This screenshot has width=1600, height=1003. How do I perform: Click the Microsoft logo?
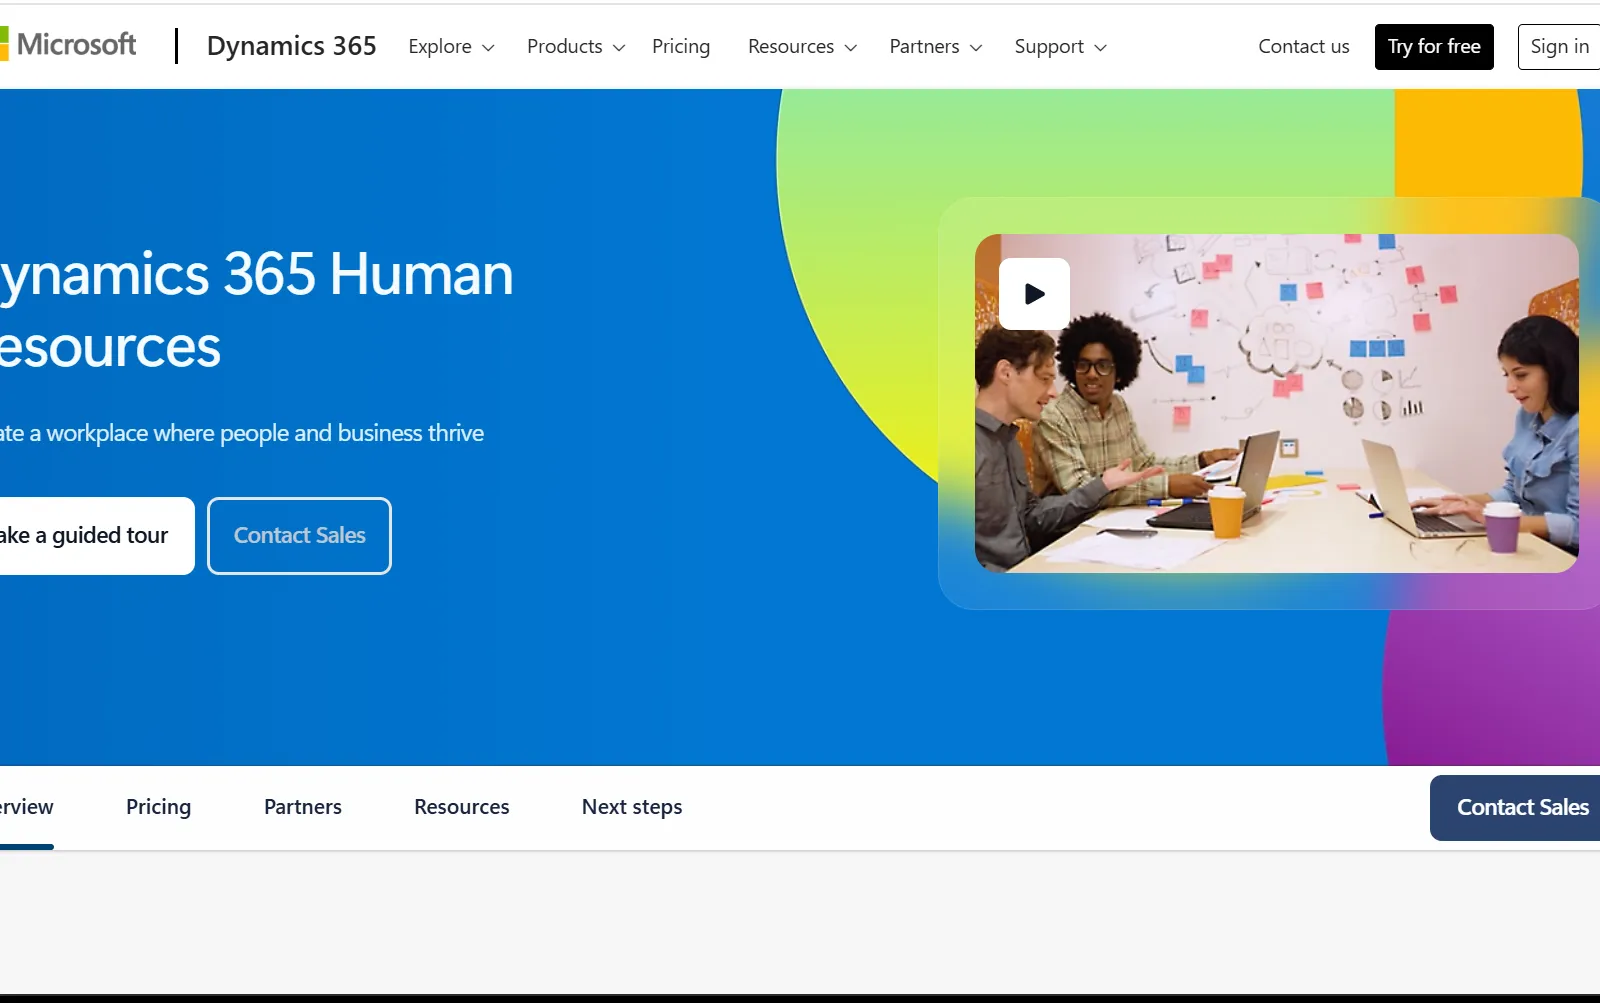click(68, 45)
